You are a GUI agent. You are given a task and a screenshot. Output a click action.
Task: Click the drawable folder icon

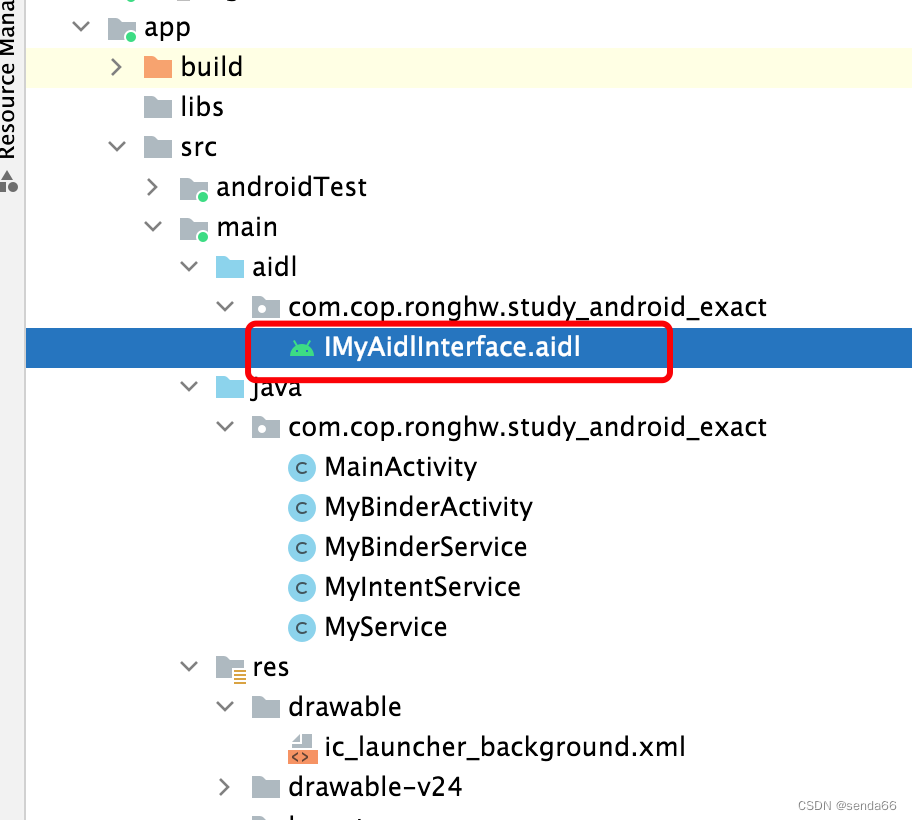click(265, 707)
